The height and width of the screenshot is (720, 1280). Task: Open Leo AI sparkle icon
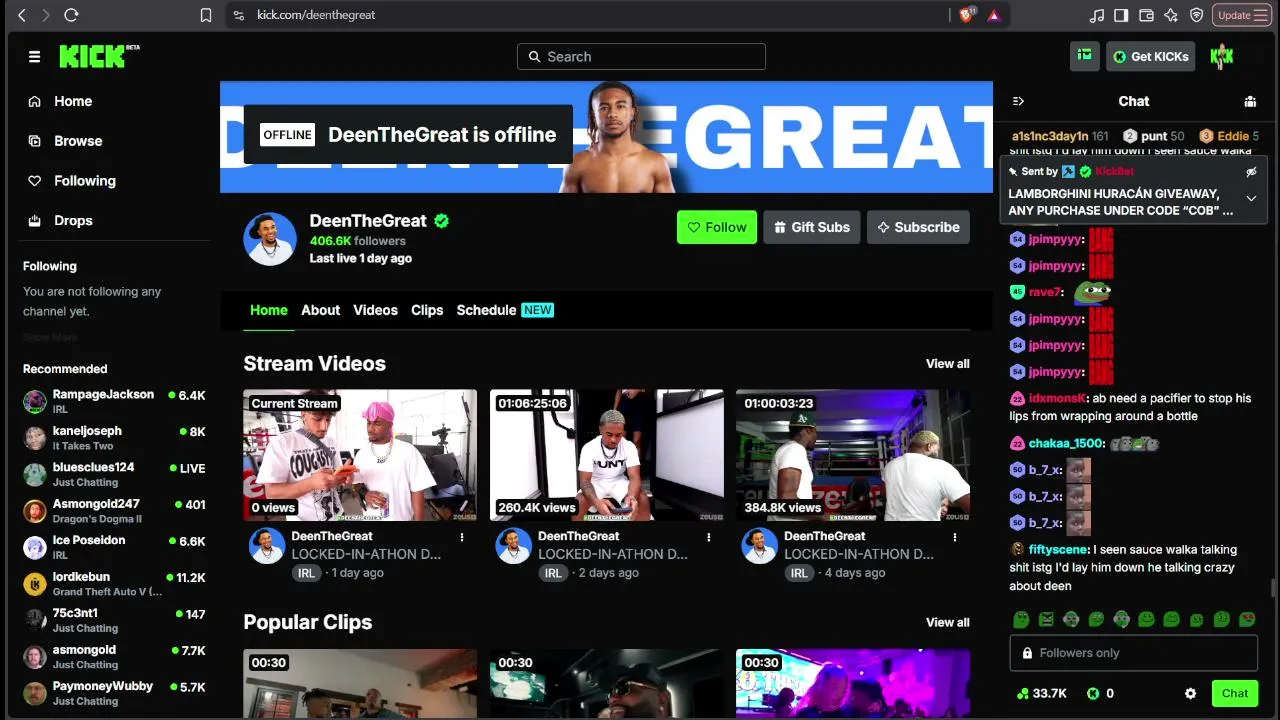[1171, 15]
